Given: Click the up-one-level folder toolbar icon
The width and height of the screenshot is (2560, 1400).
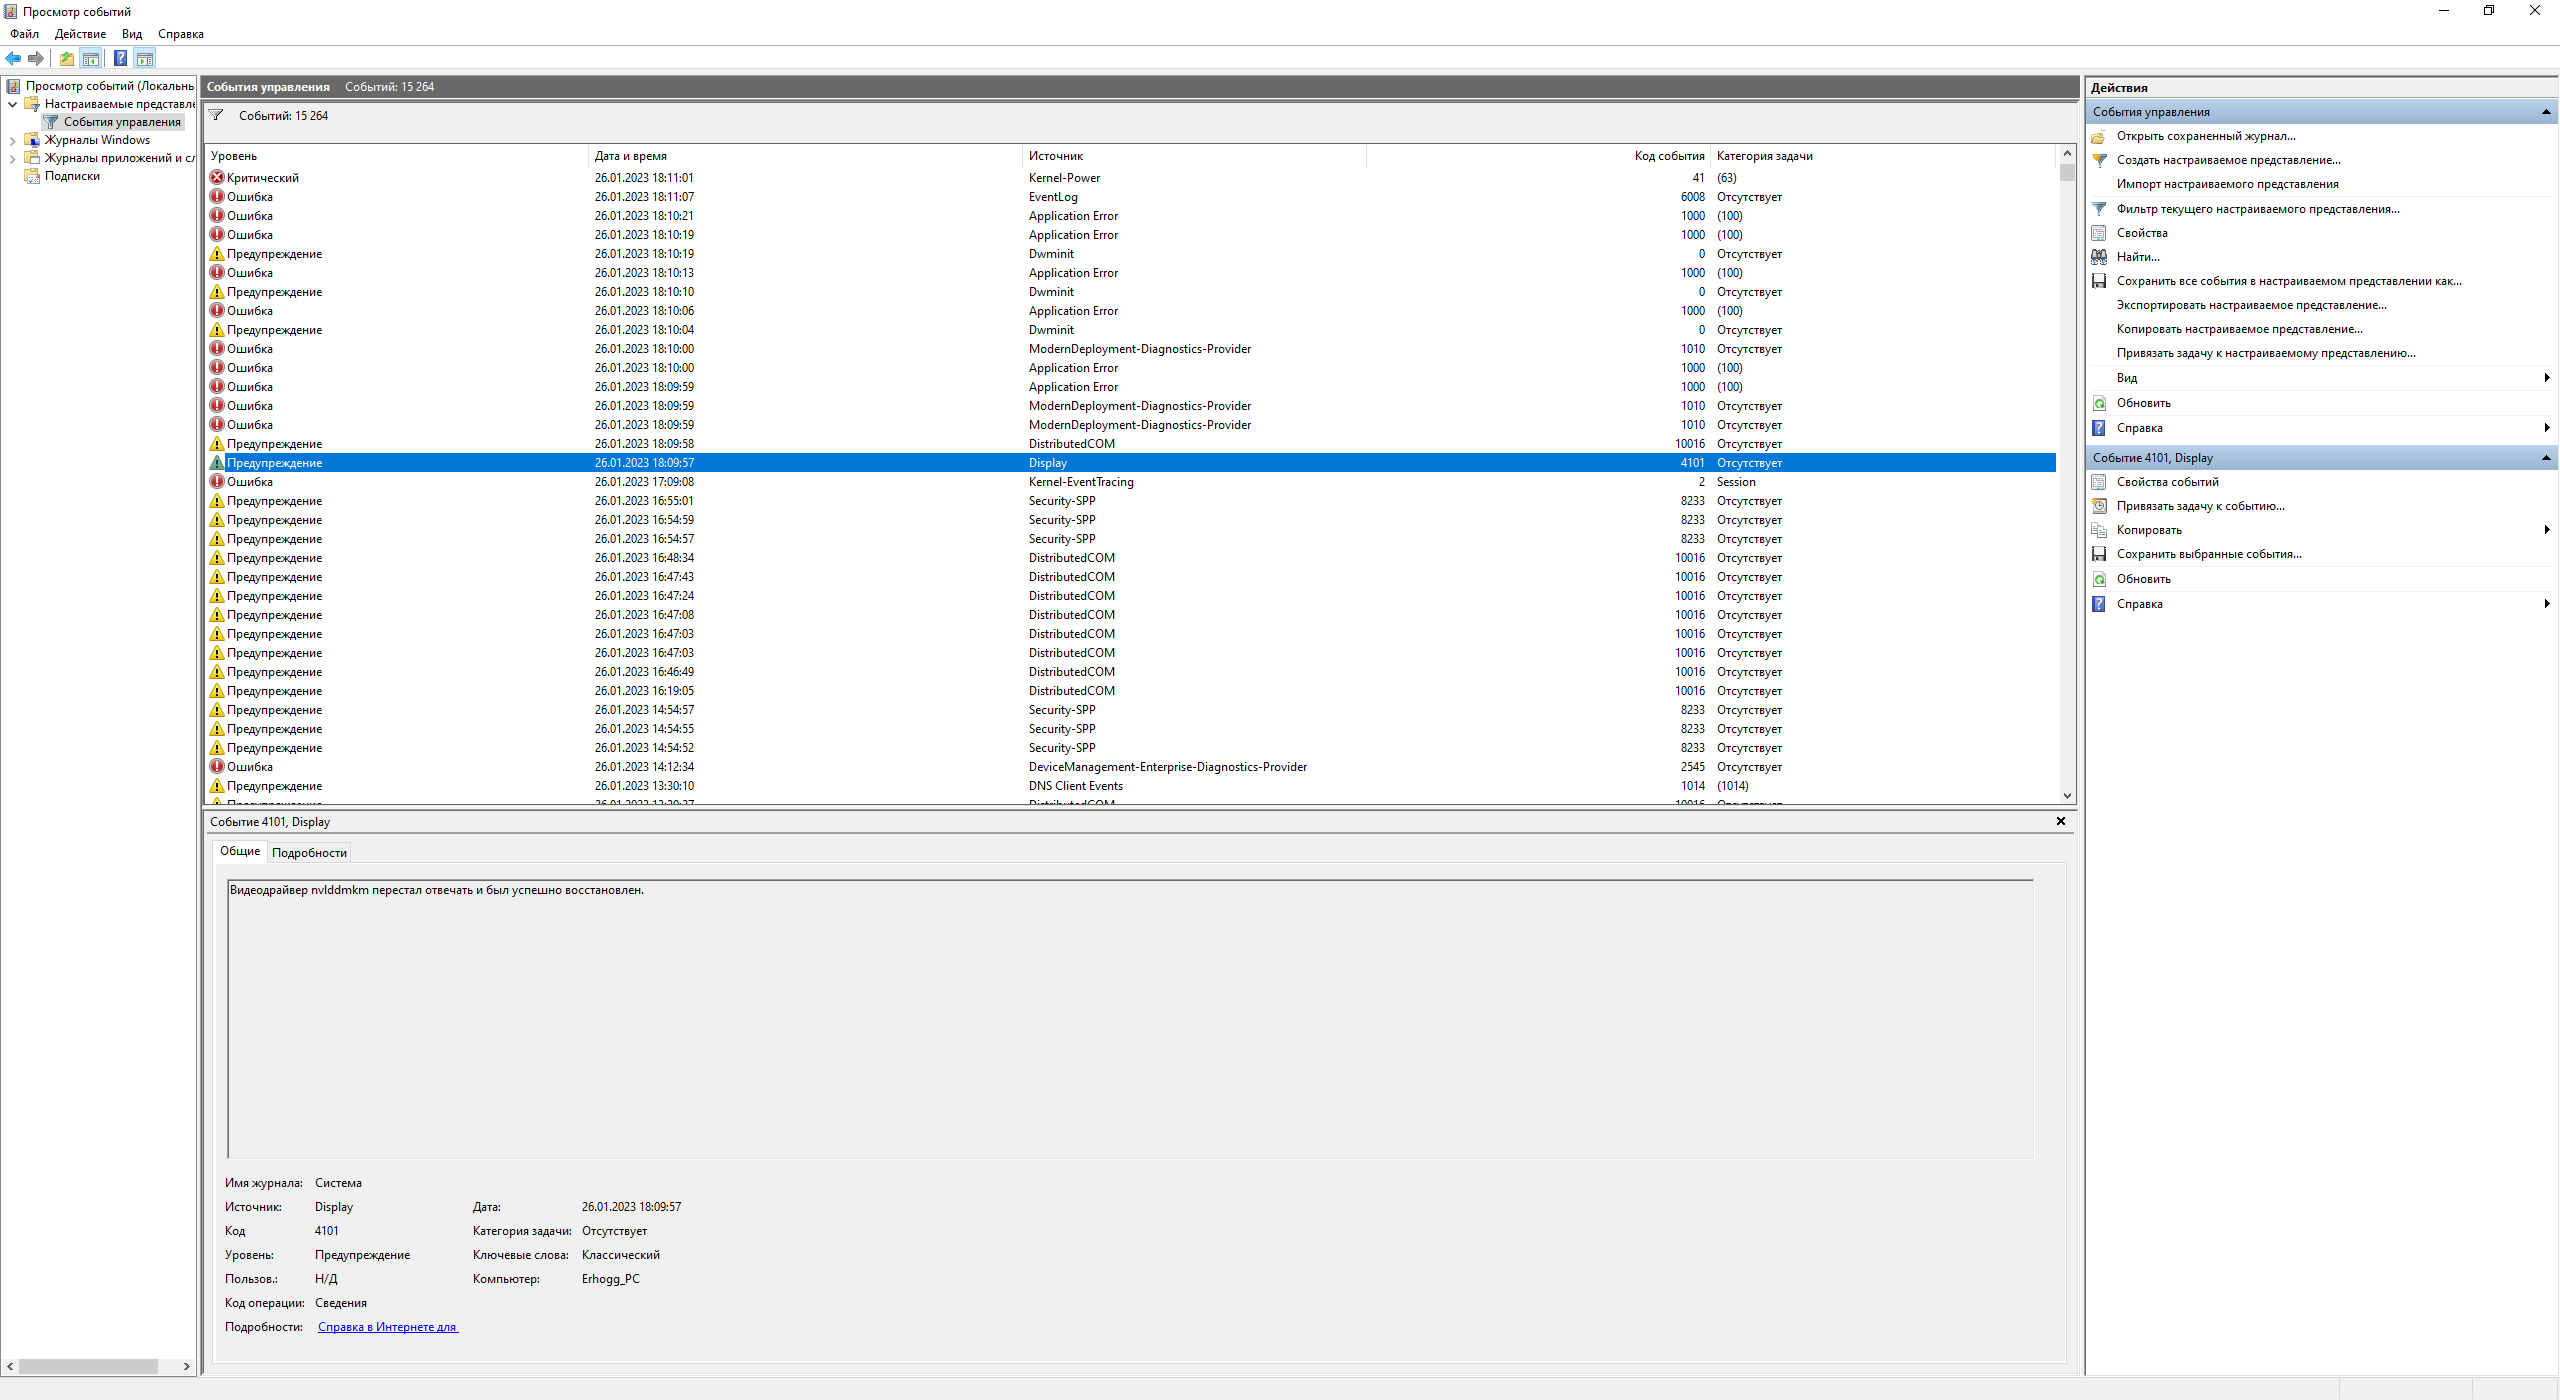Looking at the screenshot, I should click(x=66, y=59).
